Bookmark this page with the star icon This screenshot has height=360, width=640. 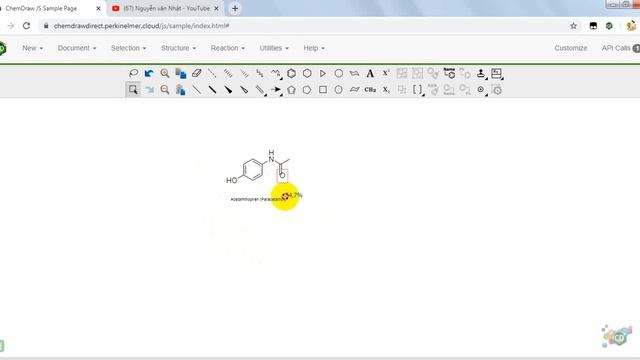(x=573, y=26)
